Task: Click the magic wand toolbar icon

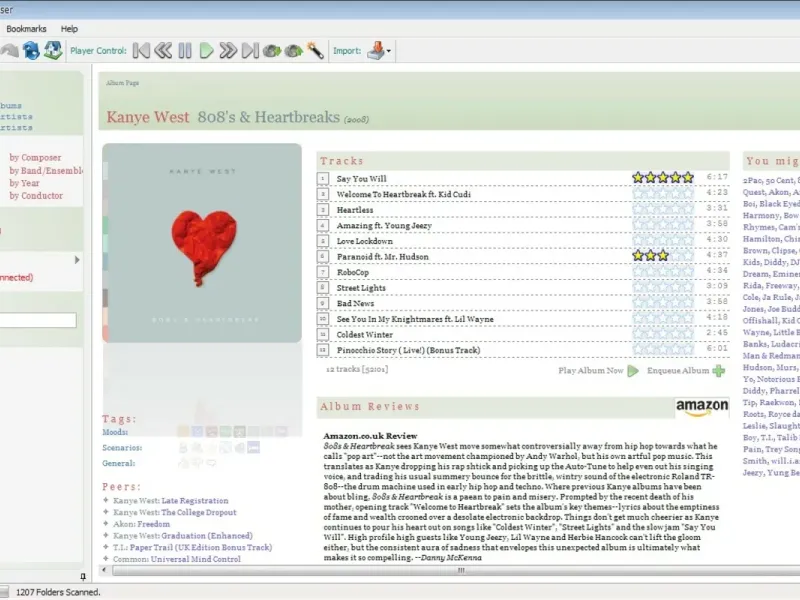Action: pyautogui.click(x=315, y=51)
